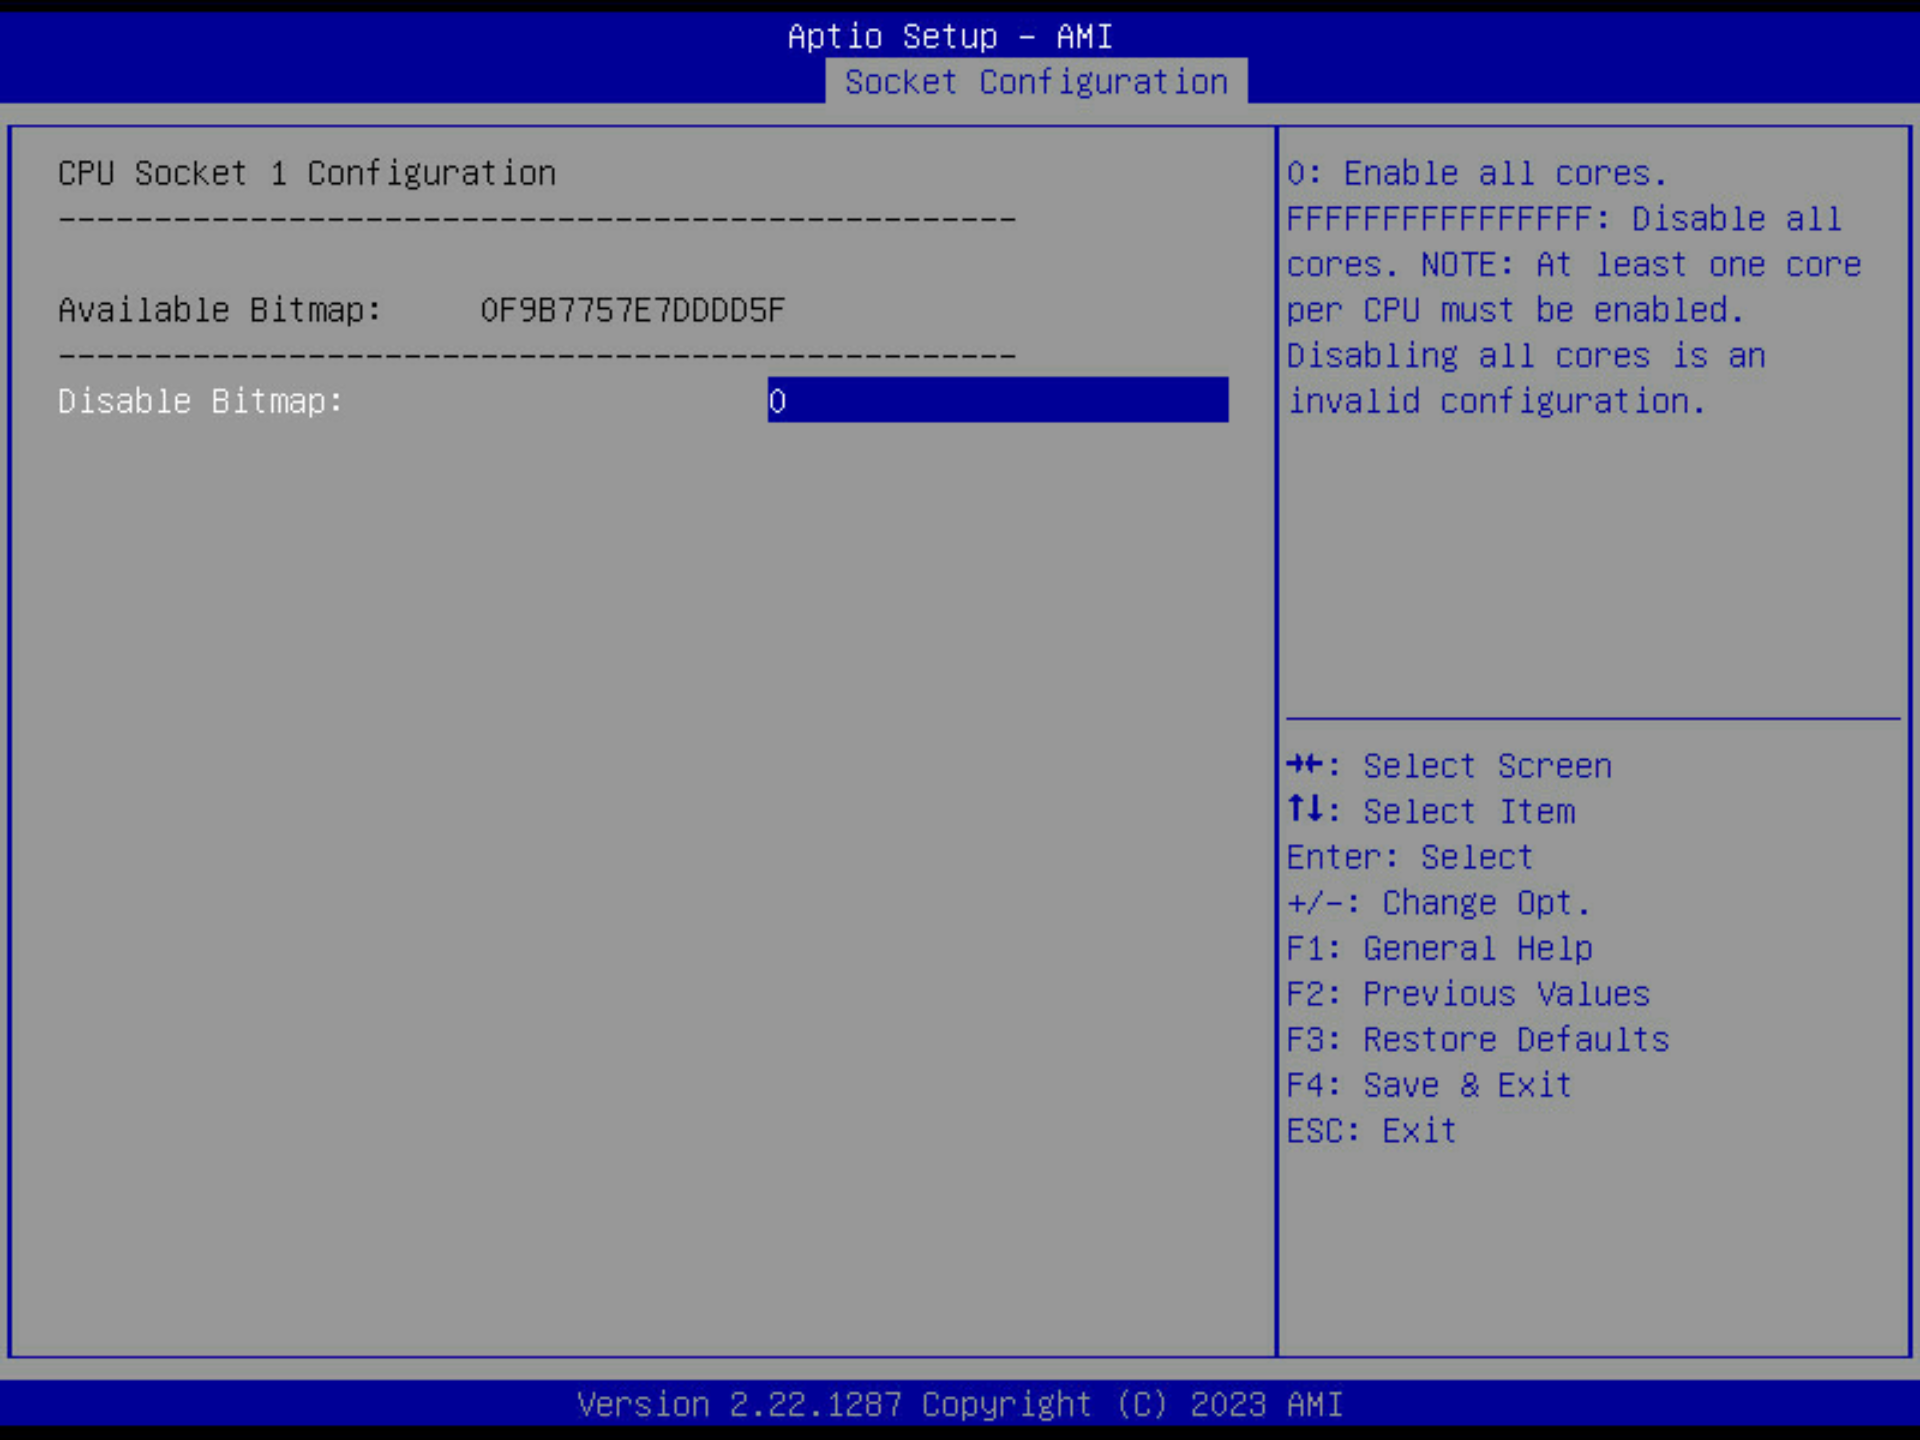The height and width of the screenshot is (1440, 1920).
Task: Click the +/-: Change Opt. hint
Action: (1438, 903)
